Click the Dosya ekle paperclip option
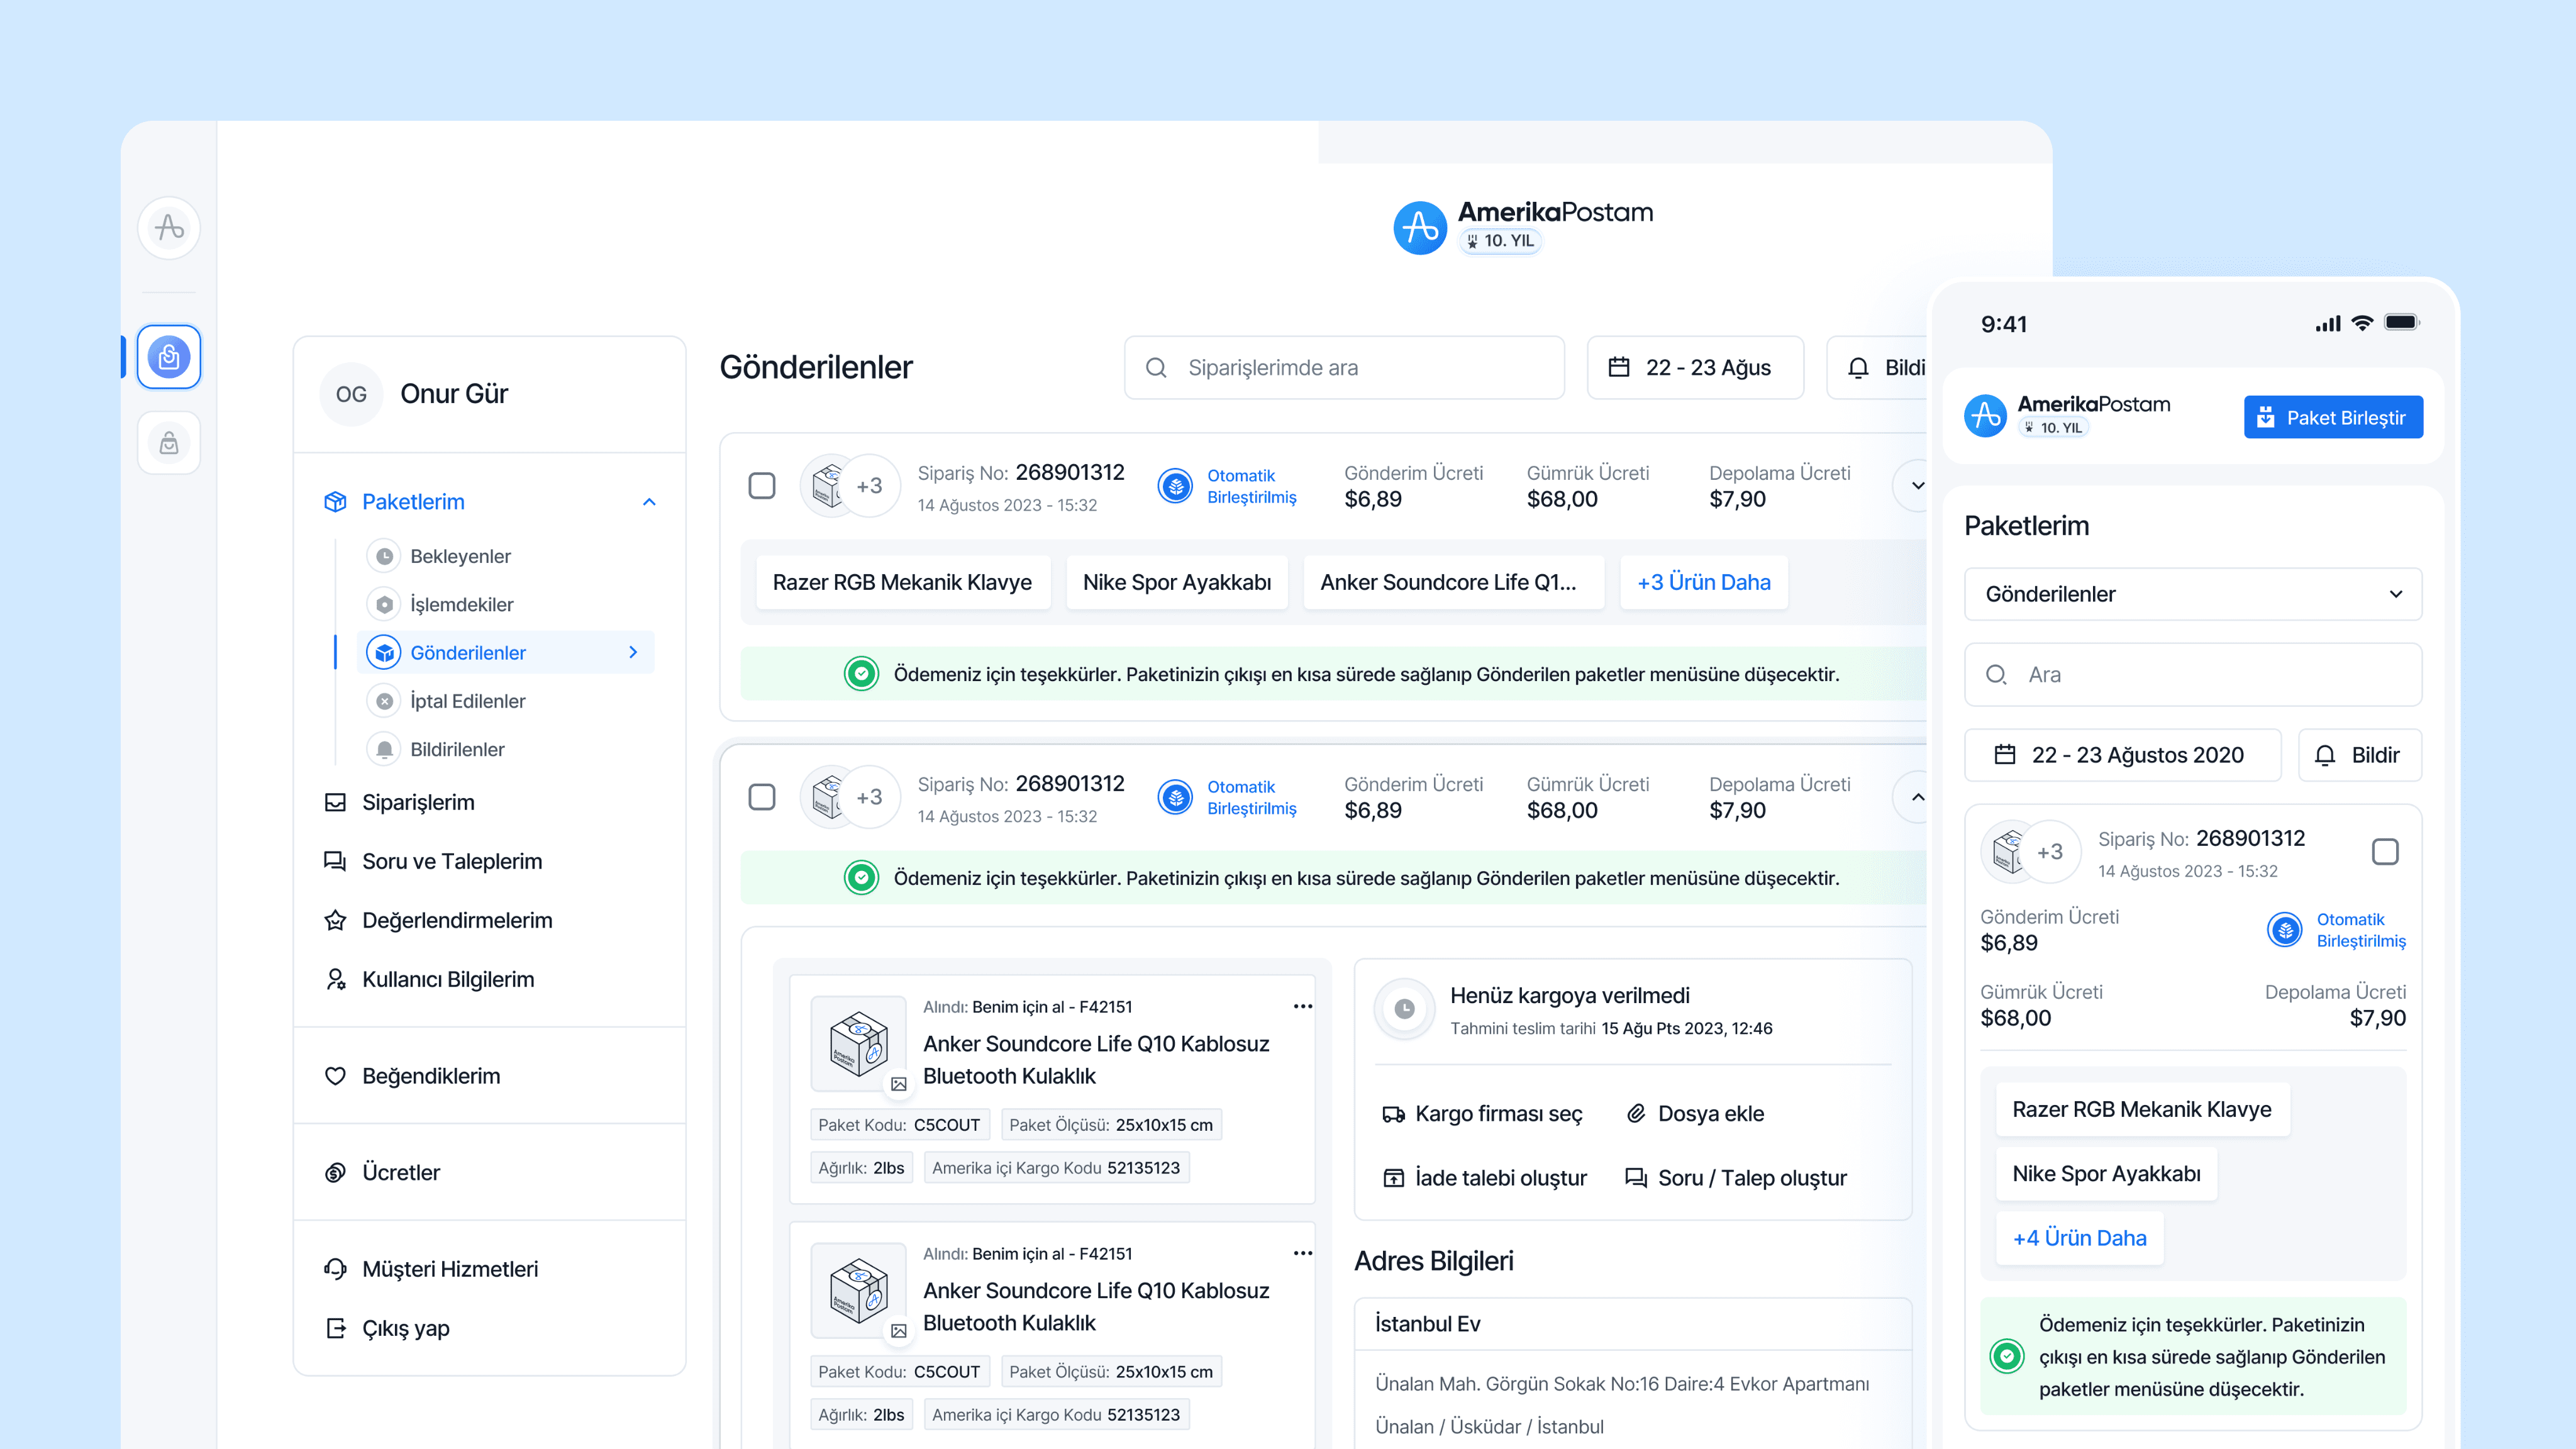 click(x=1695, y=1114)
